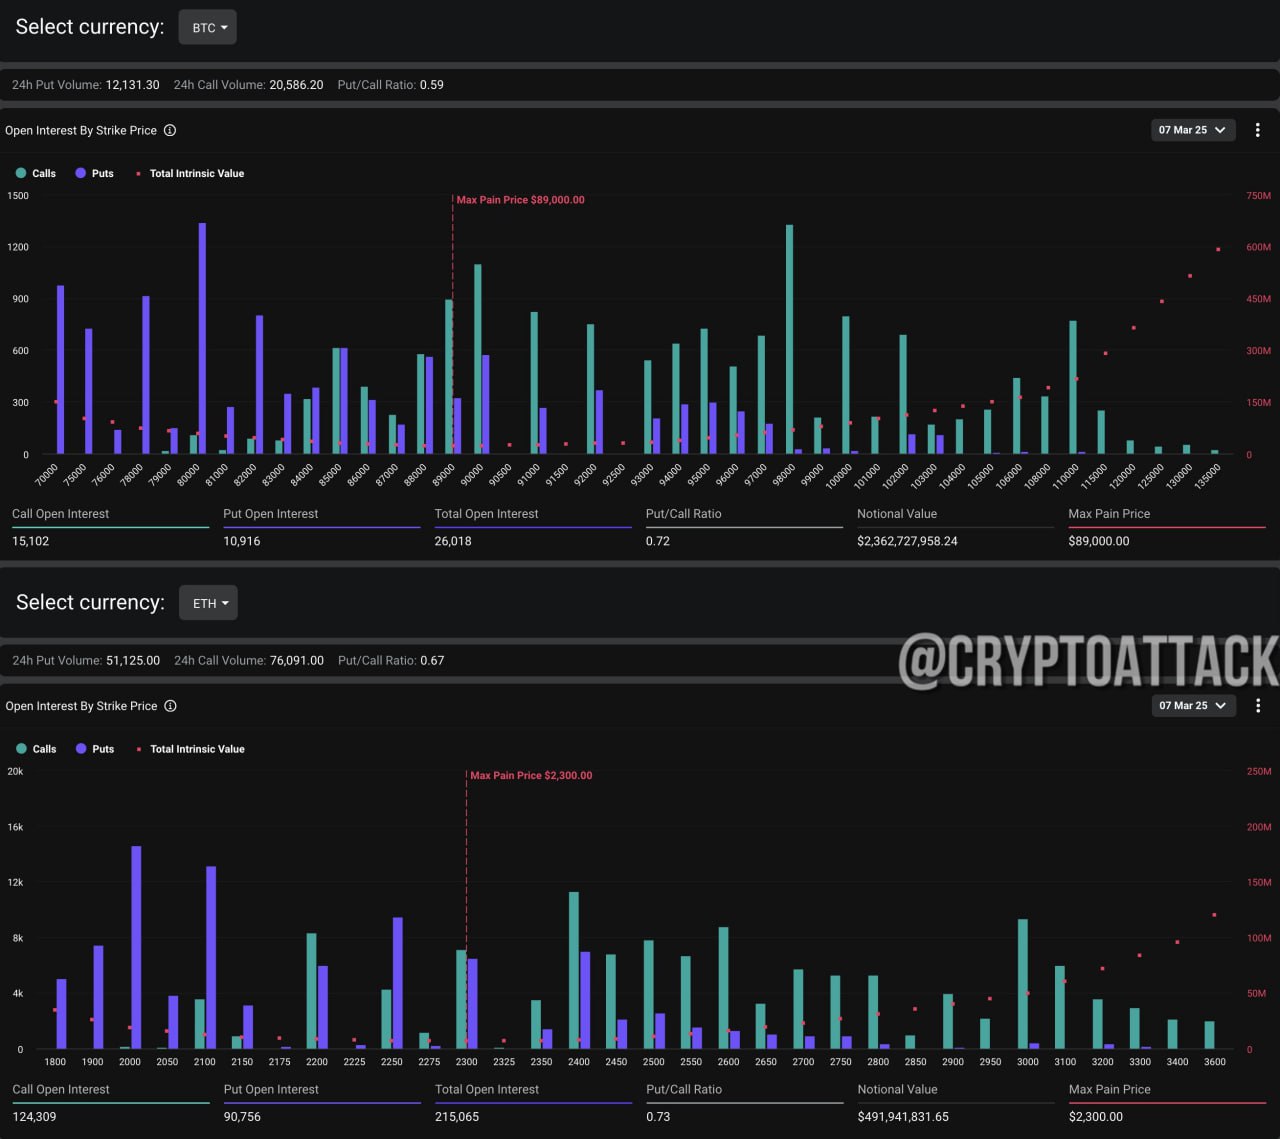Click BTC 24h Put Volume value 12,131.30
Screen dimensions: 1280x1139
132,85
